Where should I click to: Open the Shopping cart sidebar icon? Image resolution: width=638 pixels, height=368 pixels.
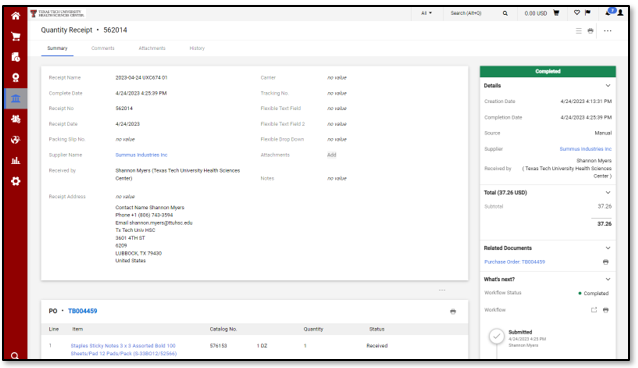pos(15,37)
